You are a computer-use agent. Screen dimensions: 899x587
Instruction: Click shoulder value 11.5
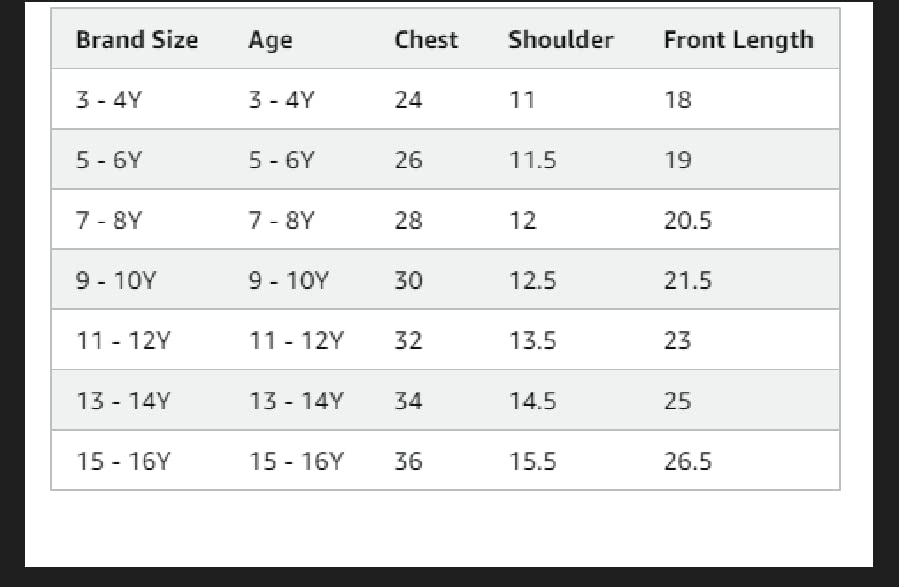coord(532,160)
